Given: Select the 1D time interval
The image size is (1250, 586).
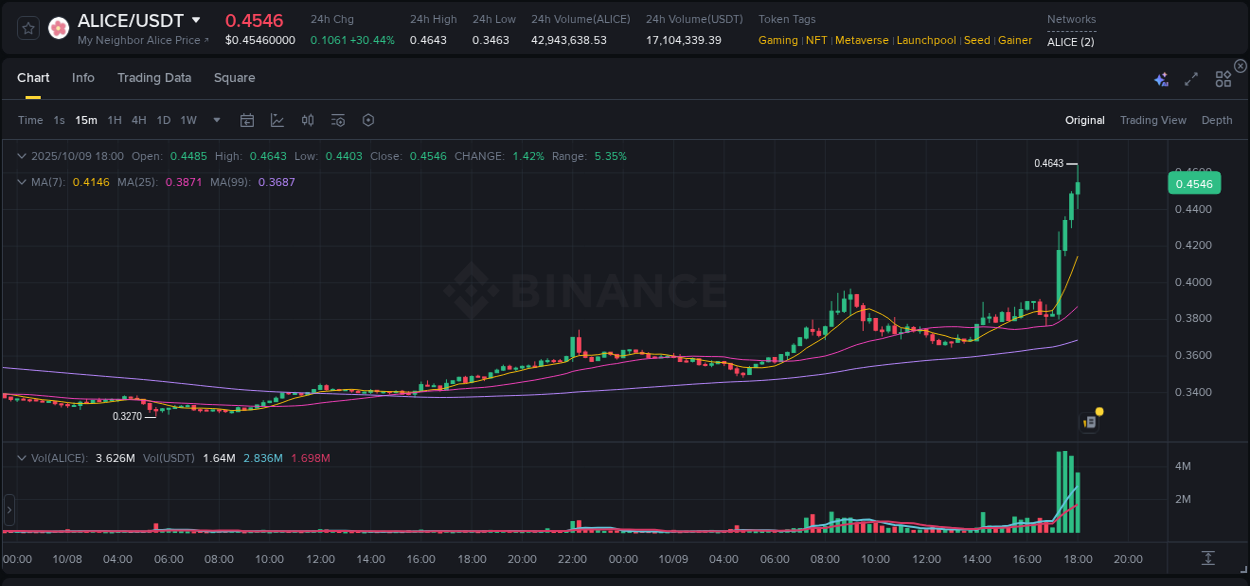Looking at the screenshot, I should point(163,120).
